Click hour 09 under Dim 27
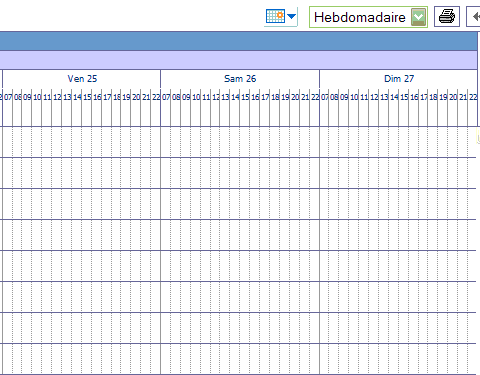Screen dimensions: 480x375 point(344,97)
